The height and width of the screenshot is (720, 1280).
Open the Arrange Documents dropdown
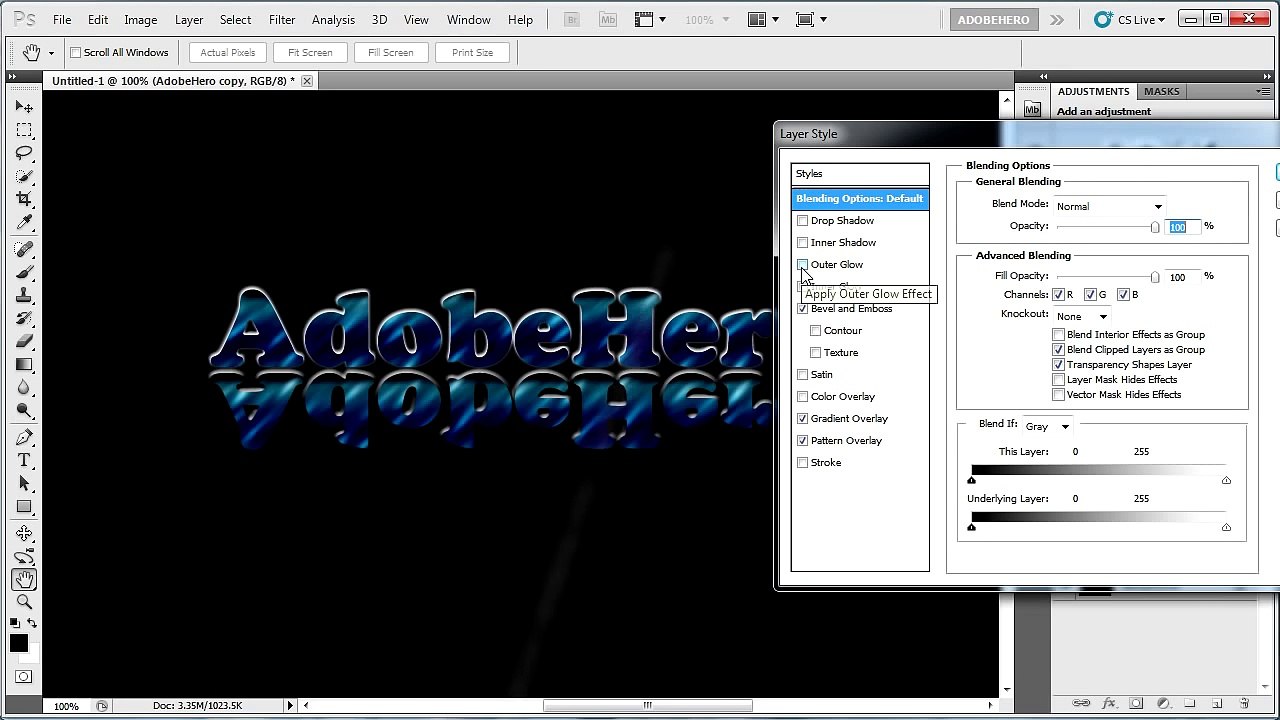[x=764, y=19]
